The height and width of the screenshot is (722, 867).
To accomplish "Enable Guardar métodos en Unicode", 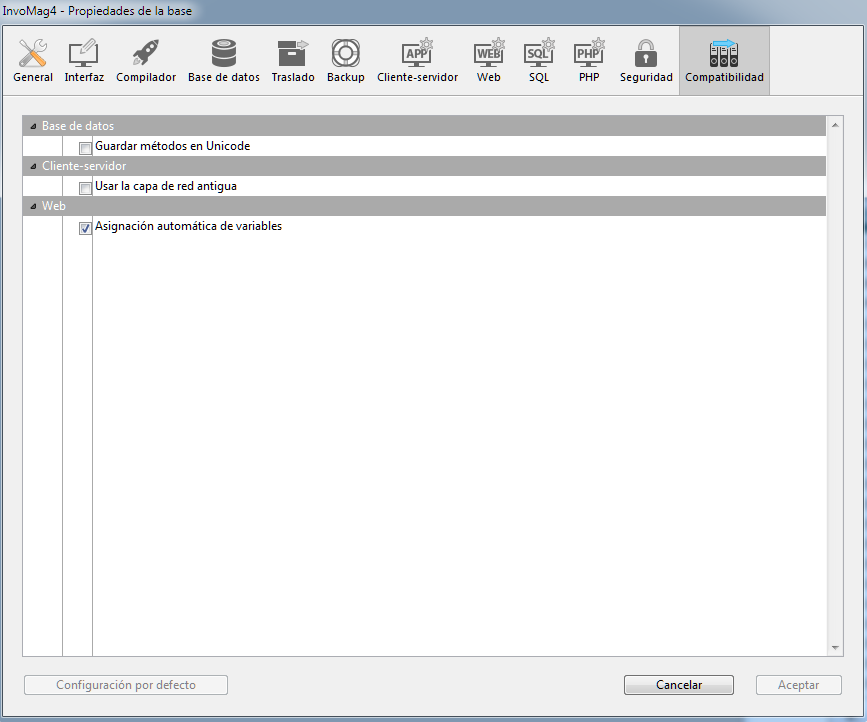I will coord(85,148).
